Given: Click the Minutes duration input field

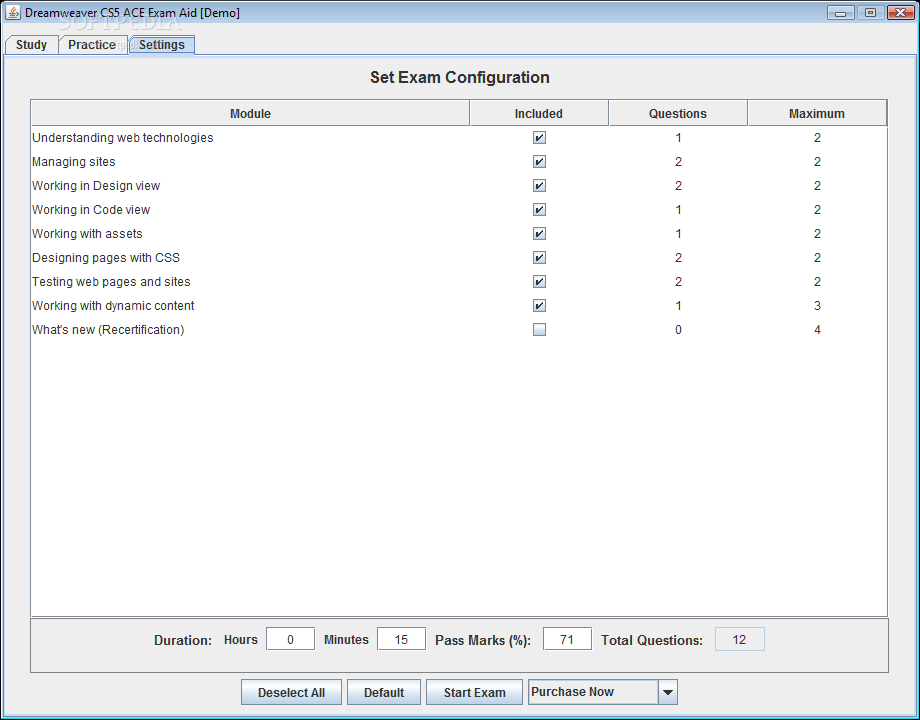Looking at the screenshot, I should 401,640.
